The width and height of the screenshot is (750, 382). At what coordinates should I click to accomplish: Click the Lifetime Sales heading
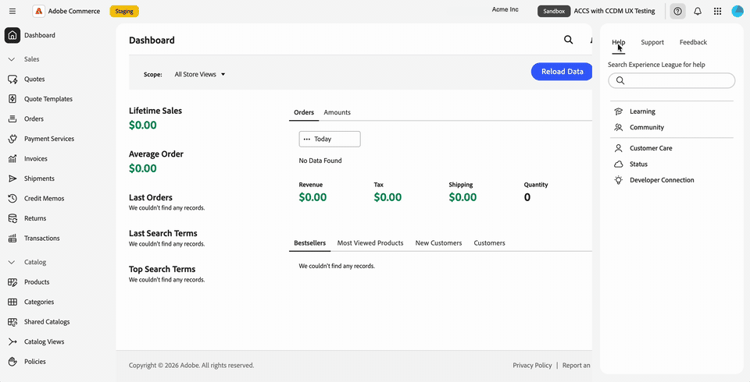click(155, 110)
